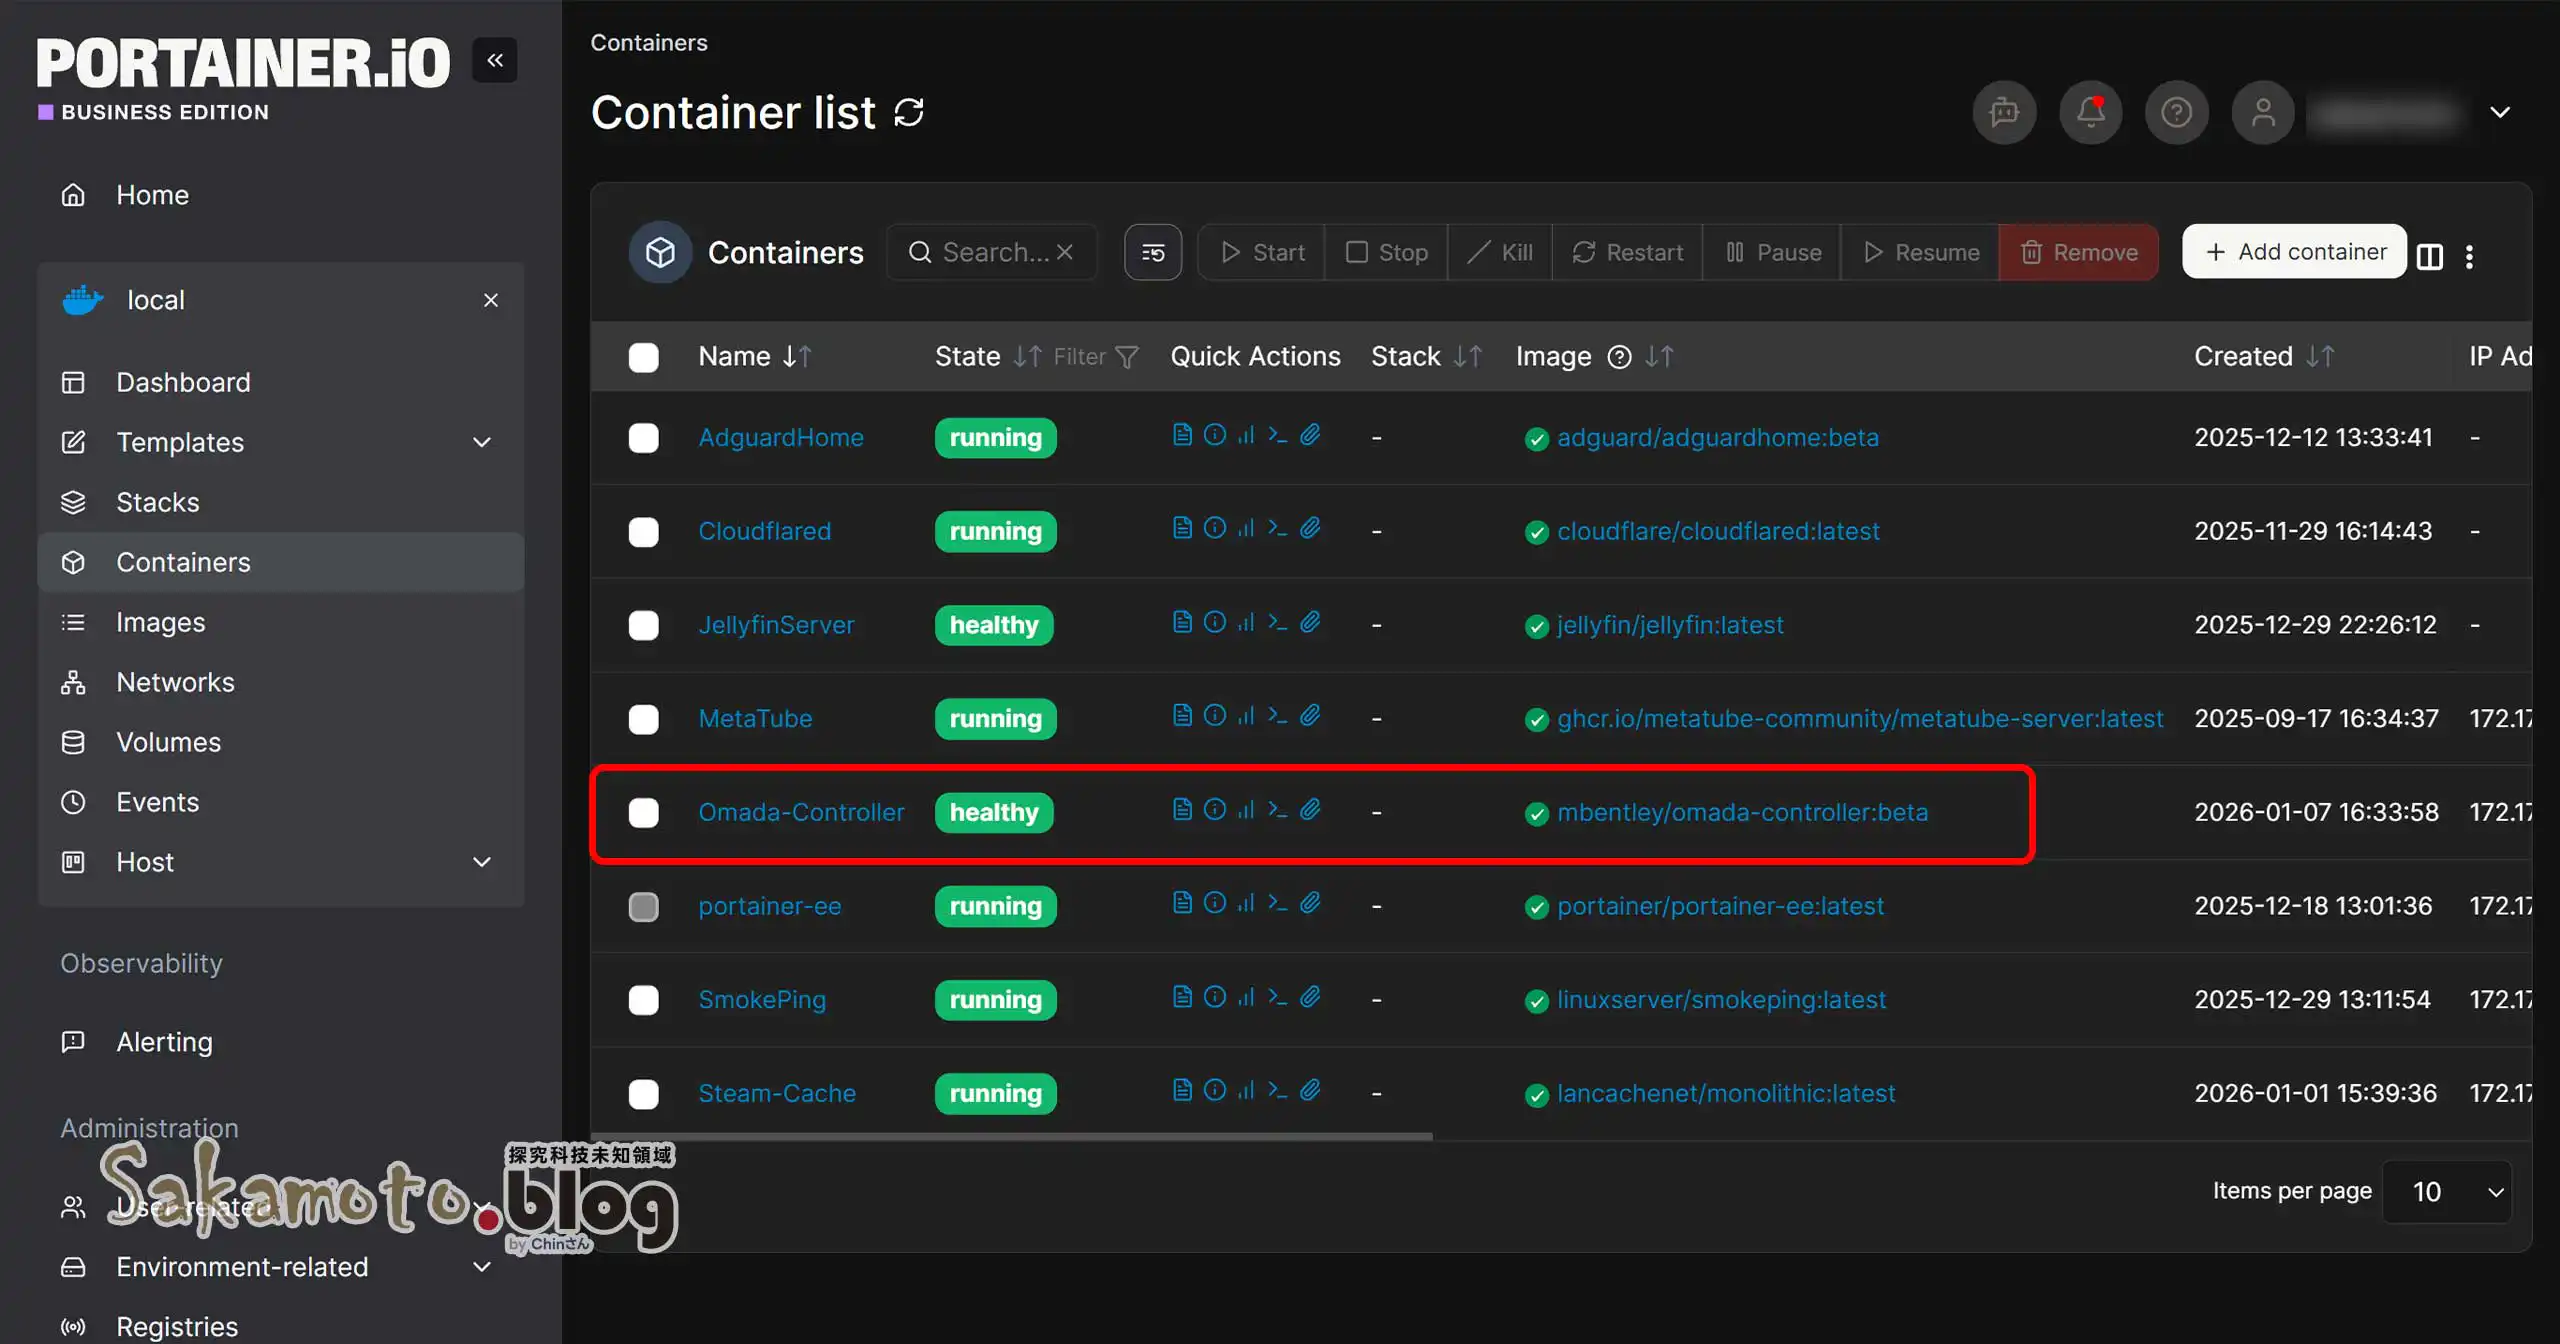Open exec console icon for MetaTube

point(1277,715)
